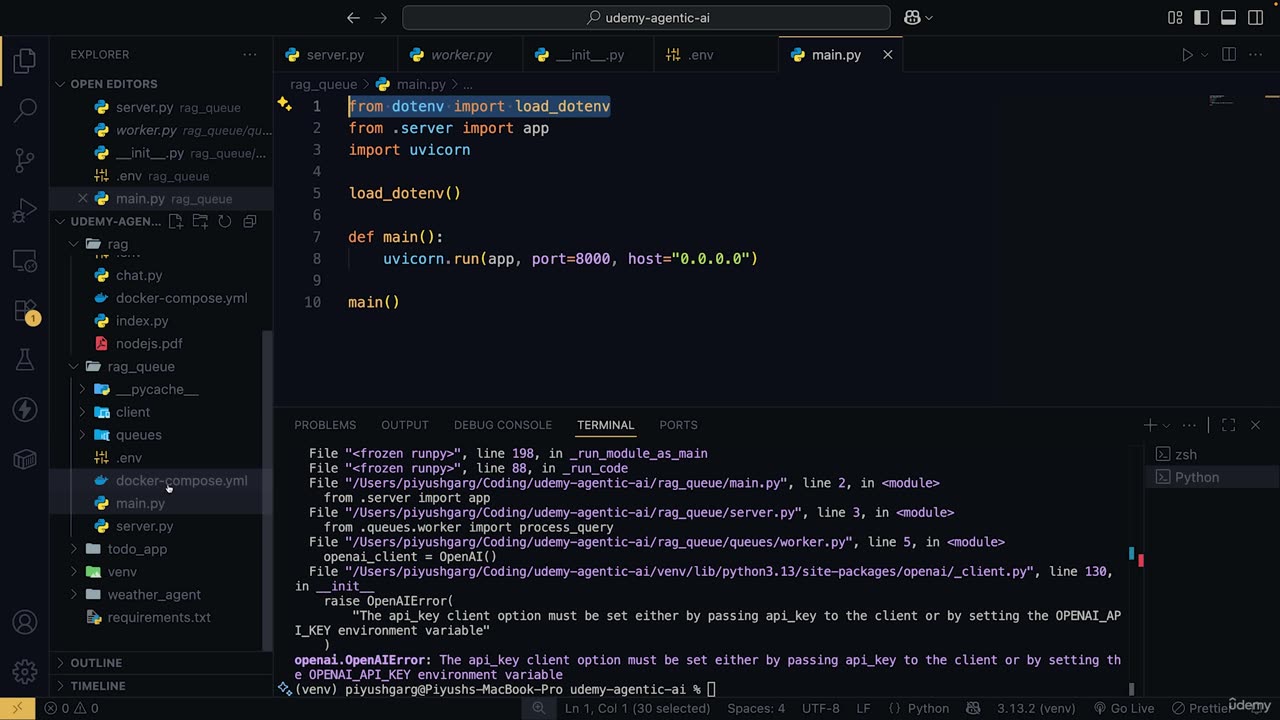Screen dimensions: 1280x720
Task: Open docker-compose.yml under rag_queue
Action: tap(181, 480)
